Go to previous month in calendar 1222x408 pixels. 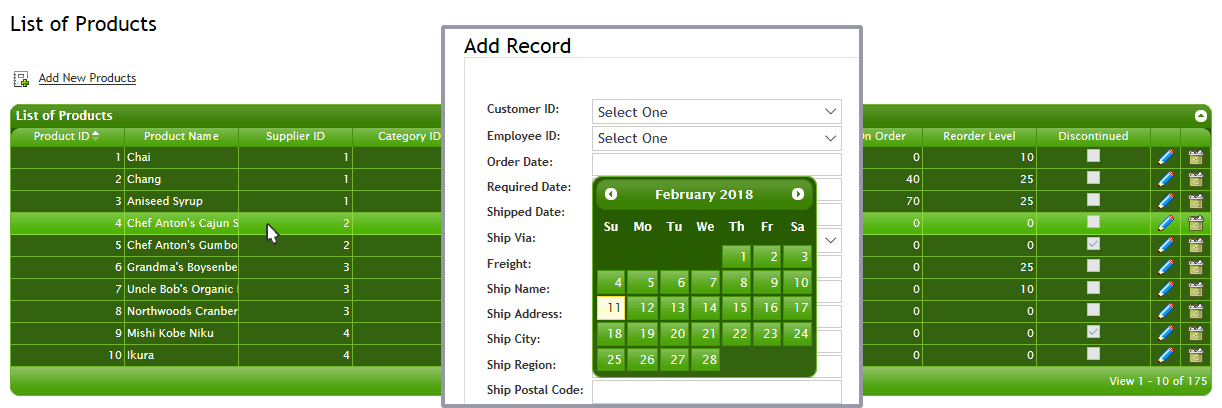(611, 194)
